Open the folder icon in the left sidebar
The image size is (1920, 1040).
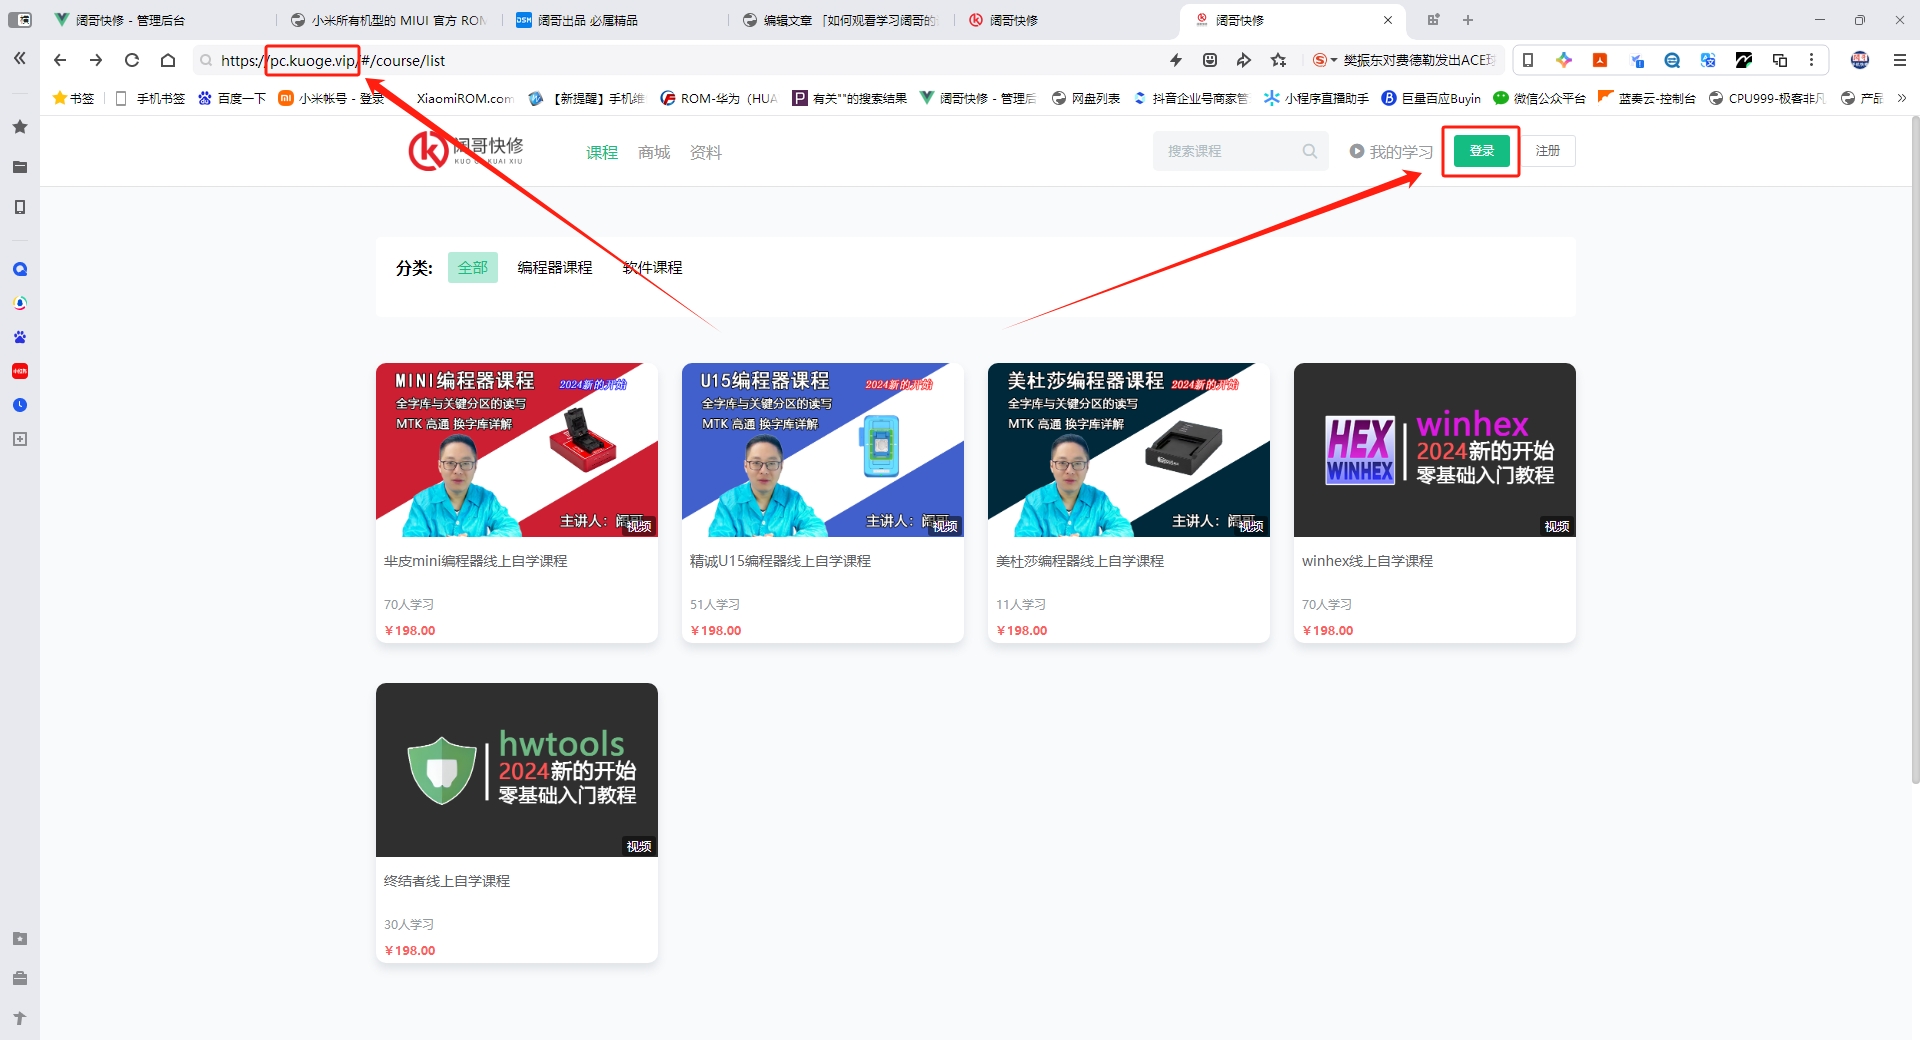[x=20, y=167]
